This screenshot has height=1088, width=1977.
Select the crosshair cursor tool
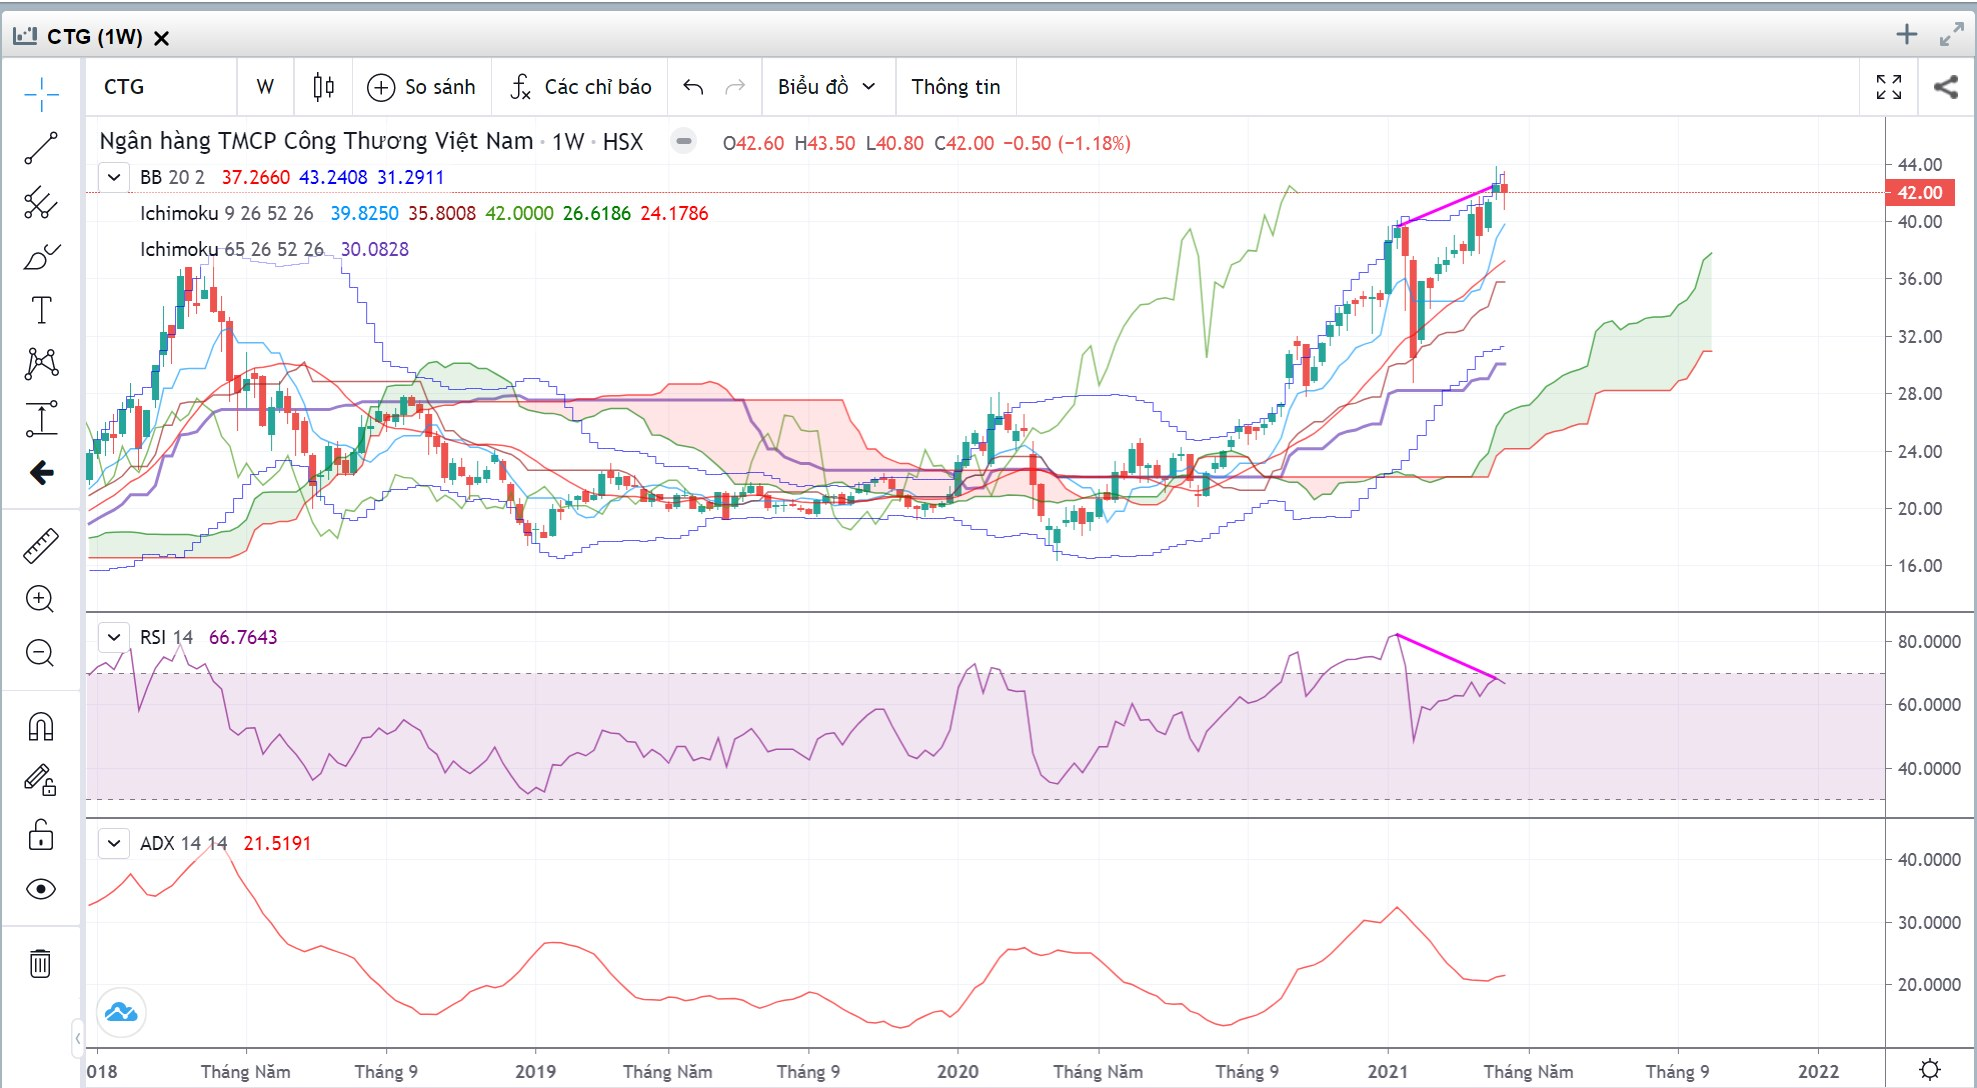click(41, 94)
